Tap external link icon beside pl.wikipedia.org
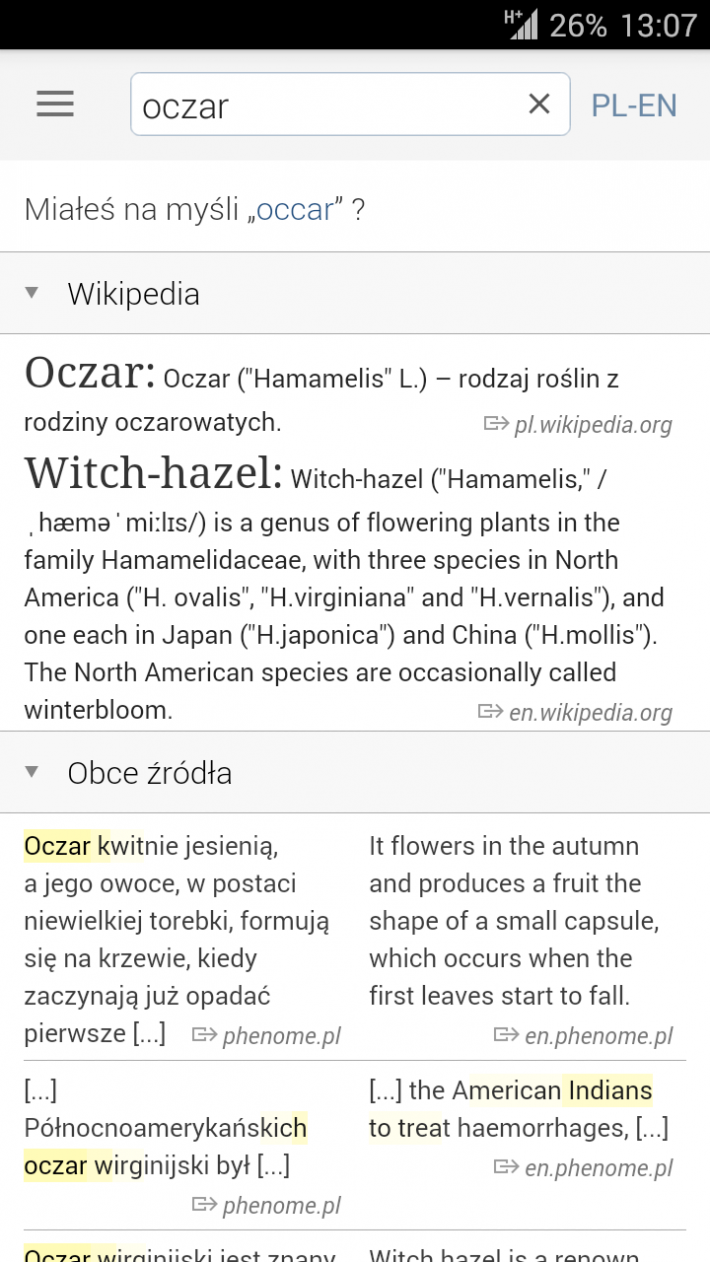The width and height of the screenshot is (710, 1262). 496,424
